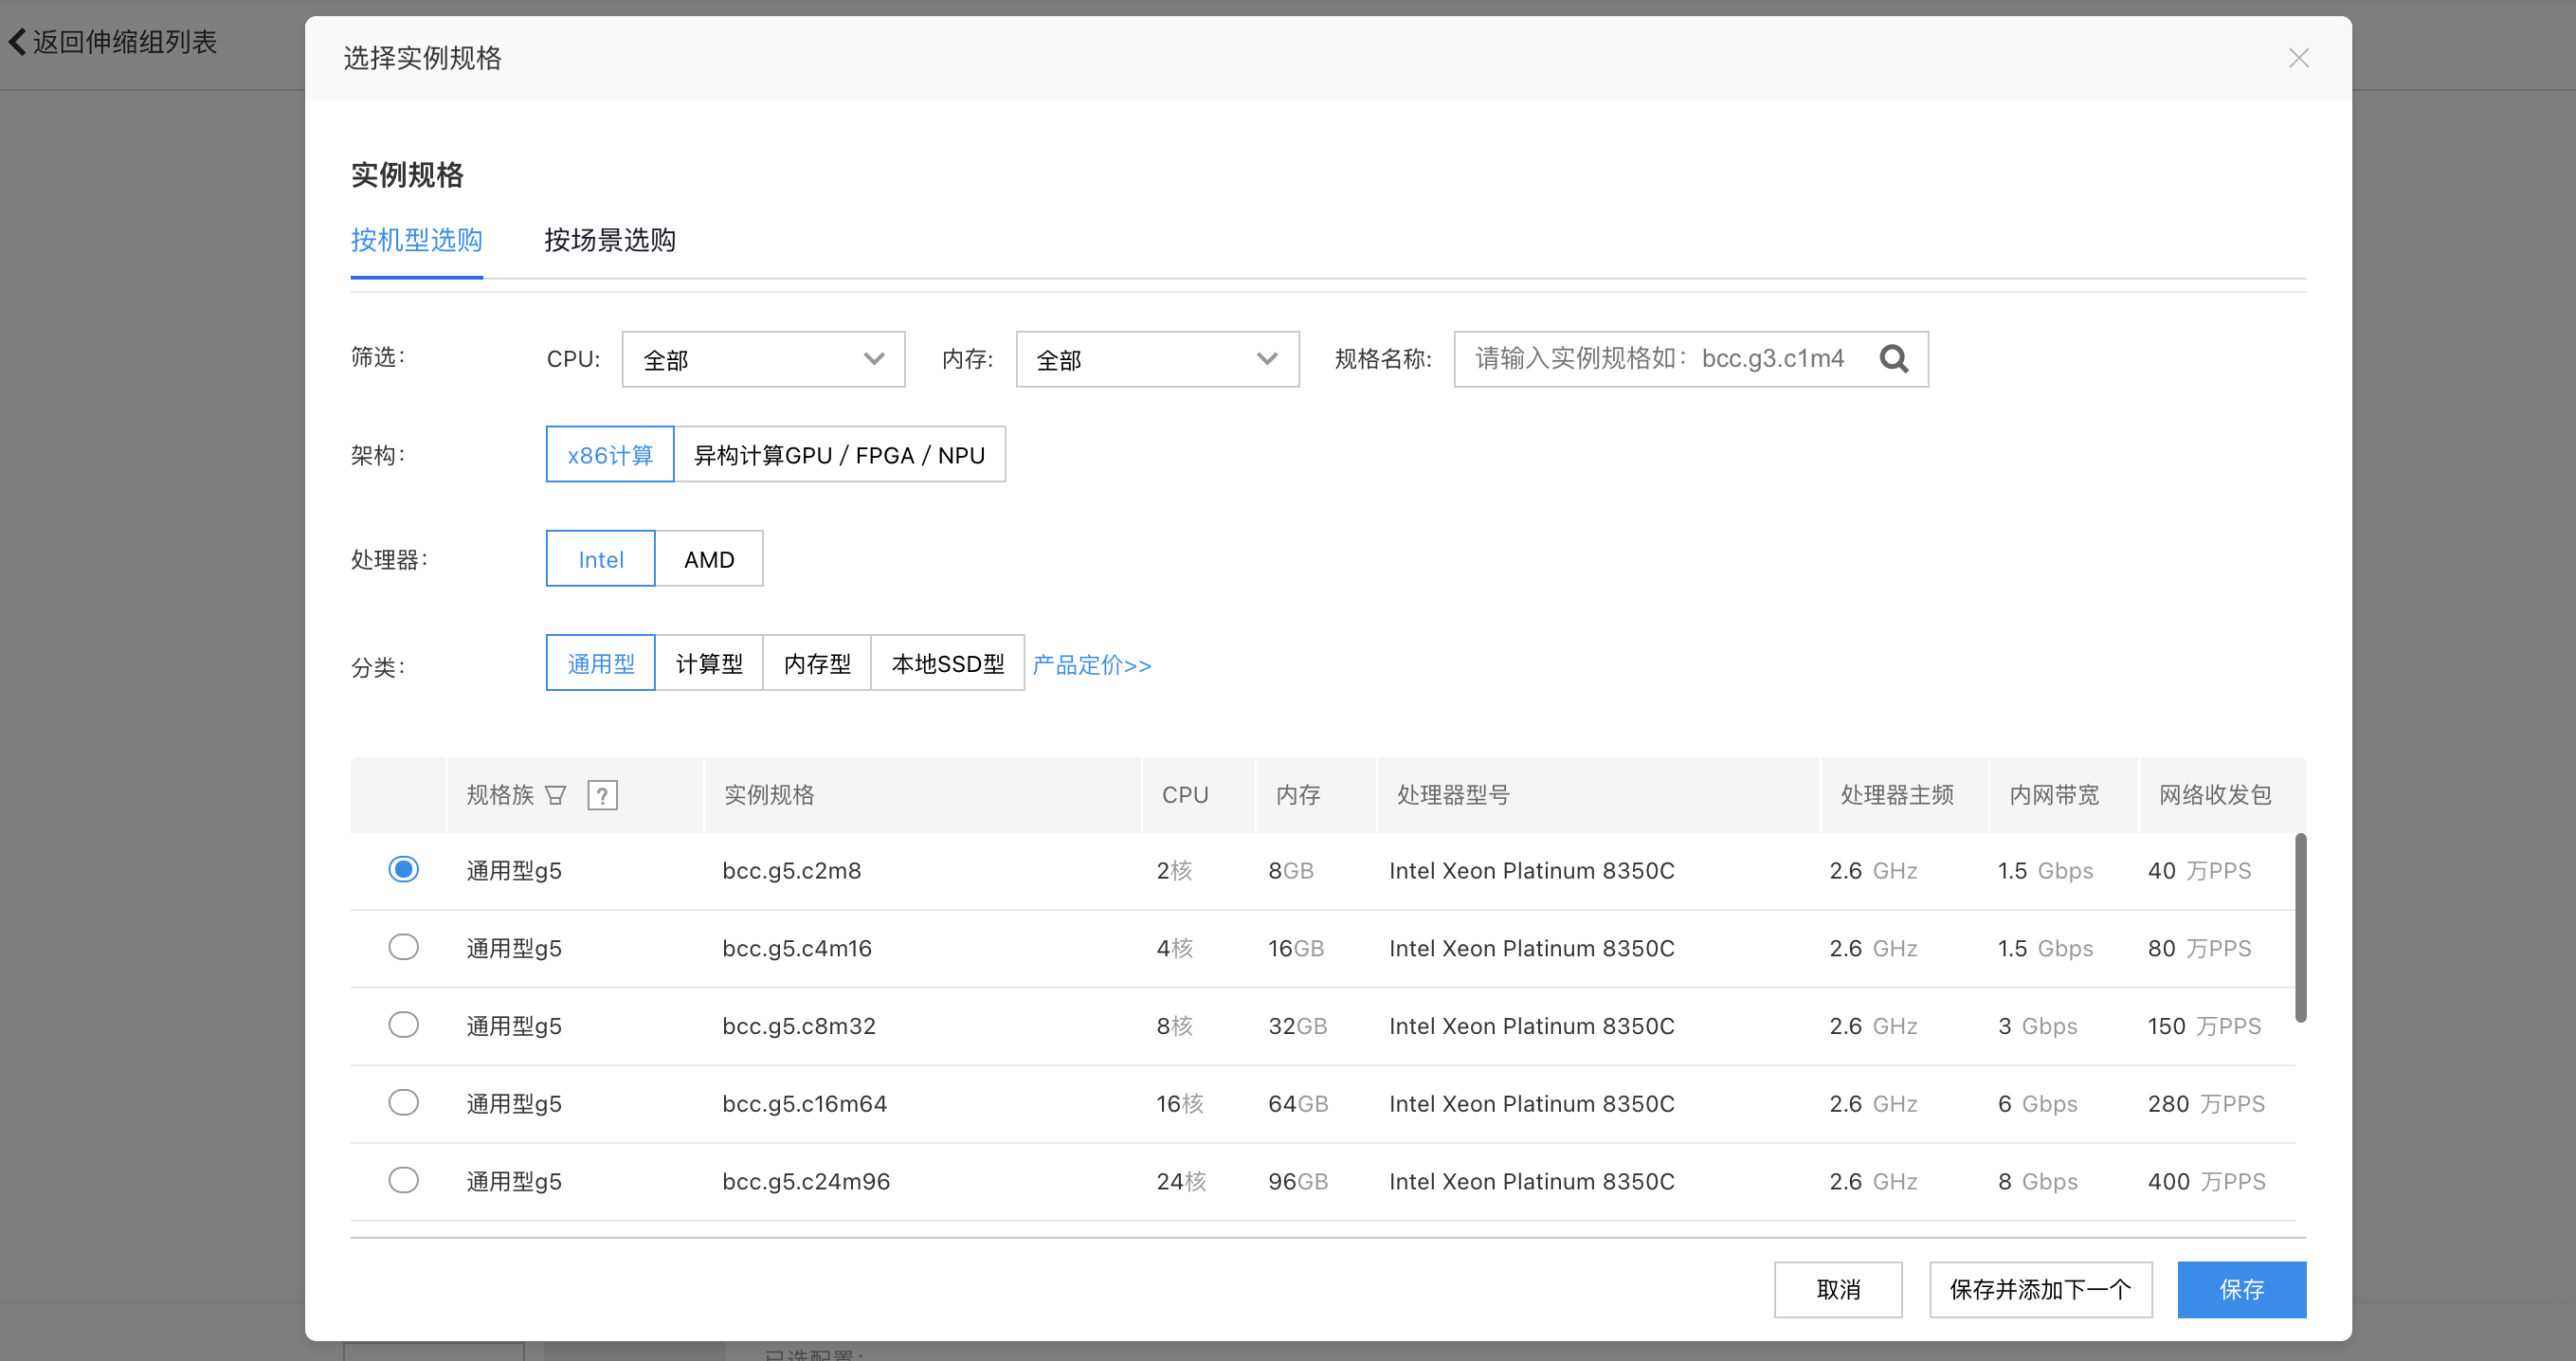This screenshot has height=1361, width=2576.
Task: Click the table's vertical scrollbar
Action: [2300, 928]
